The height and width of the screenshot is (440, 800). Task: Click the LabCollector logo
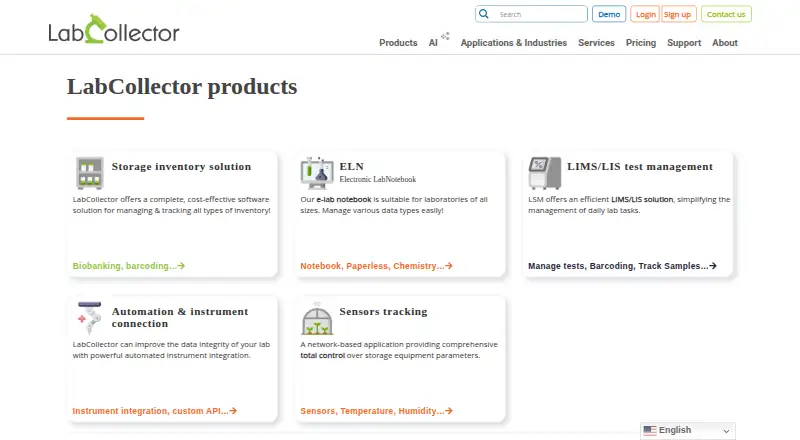[x=114, y=29]
